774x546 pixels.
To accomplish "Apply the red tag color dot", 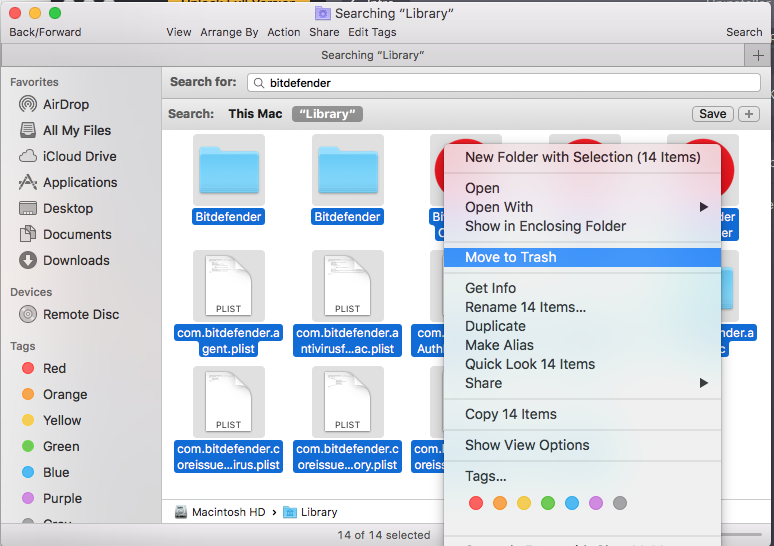I will [476, 503].
